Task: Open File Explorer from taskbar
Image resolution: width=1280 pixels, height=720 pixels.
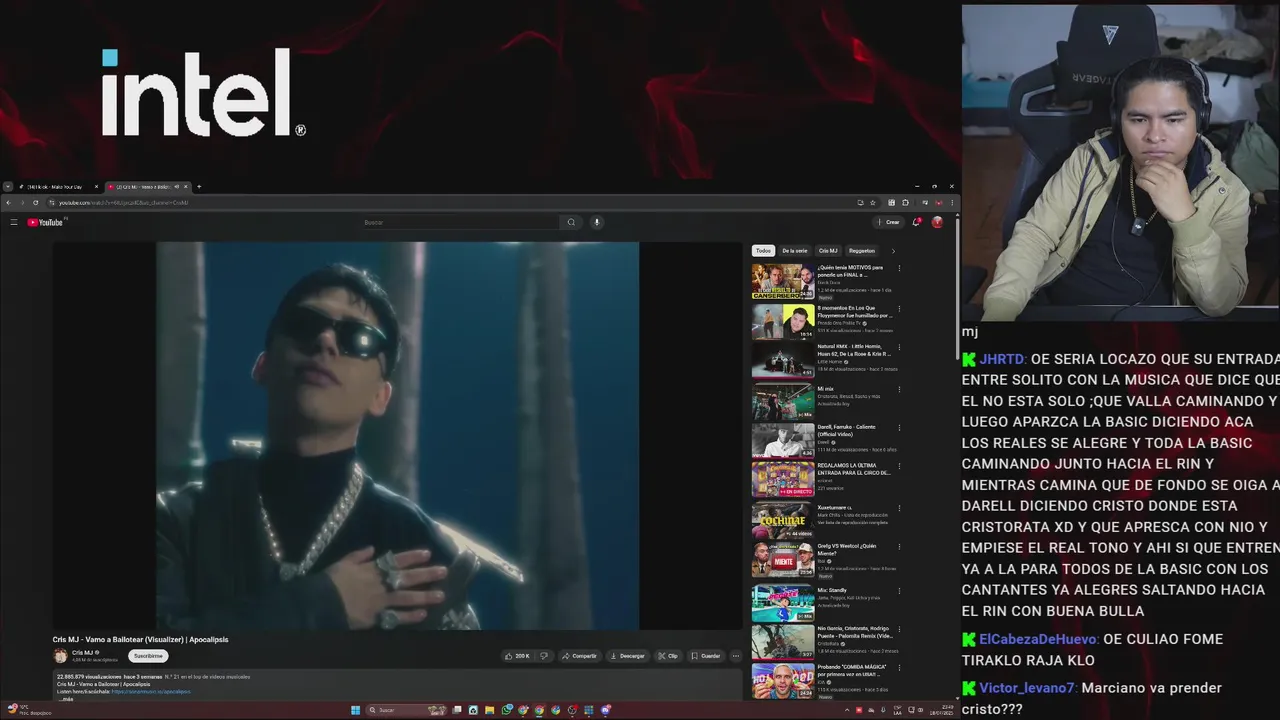Action: coord(490,710)
